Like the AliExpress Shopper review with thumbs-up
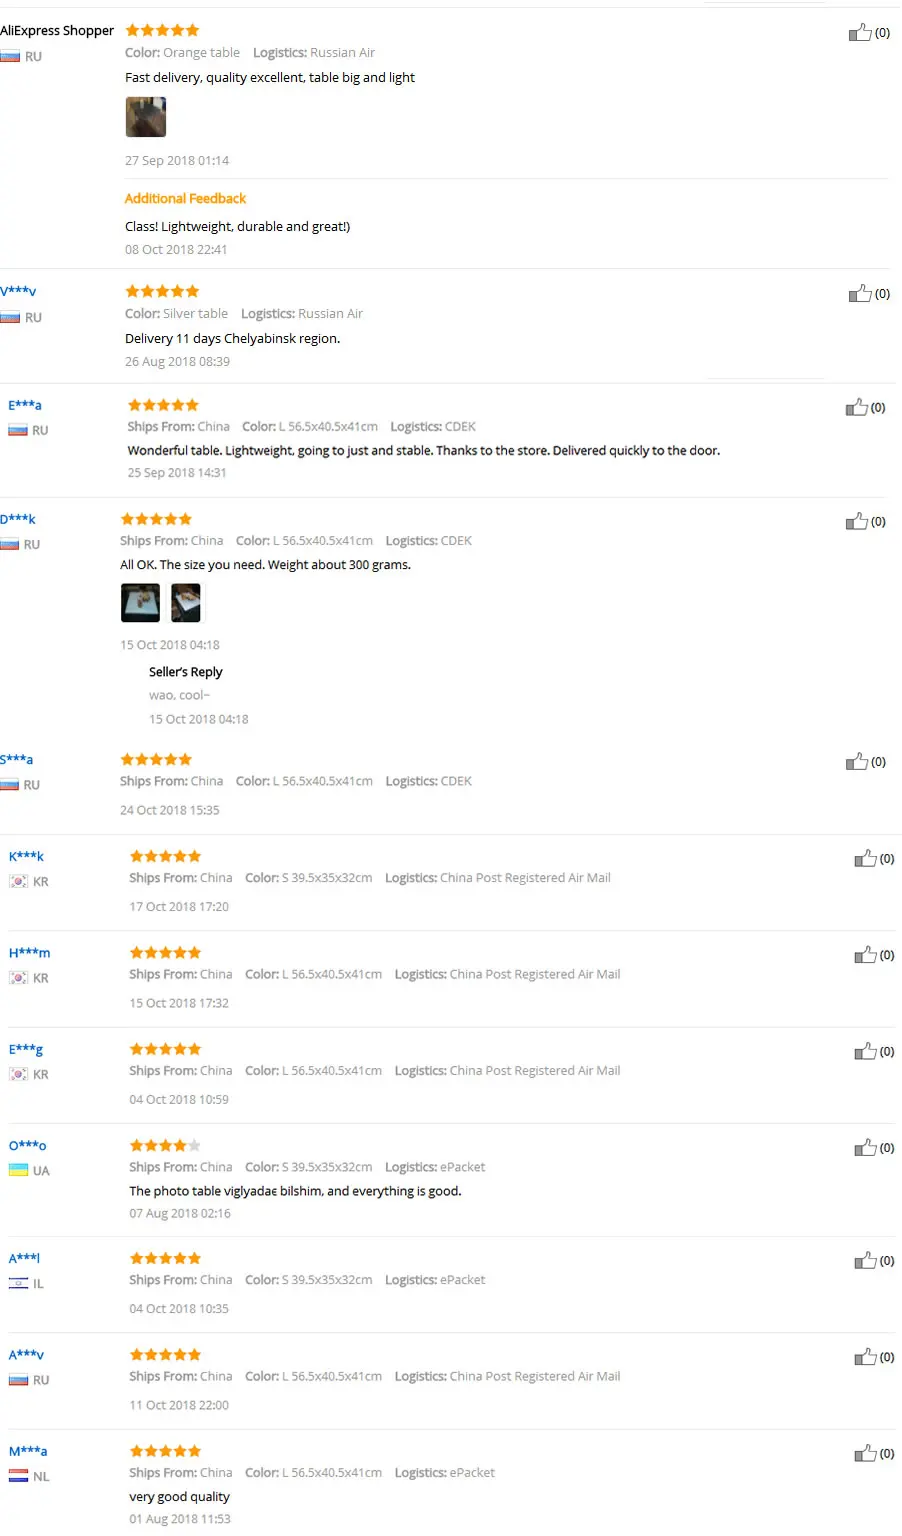The width and height of the screenshot is (902, 1536). (x=860, y=33)
